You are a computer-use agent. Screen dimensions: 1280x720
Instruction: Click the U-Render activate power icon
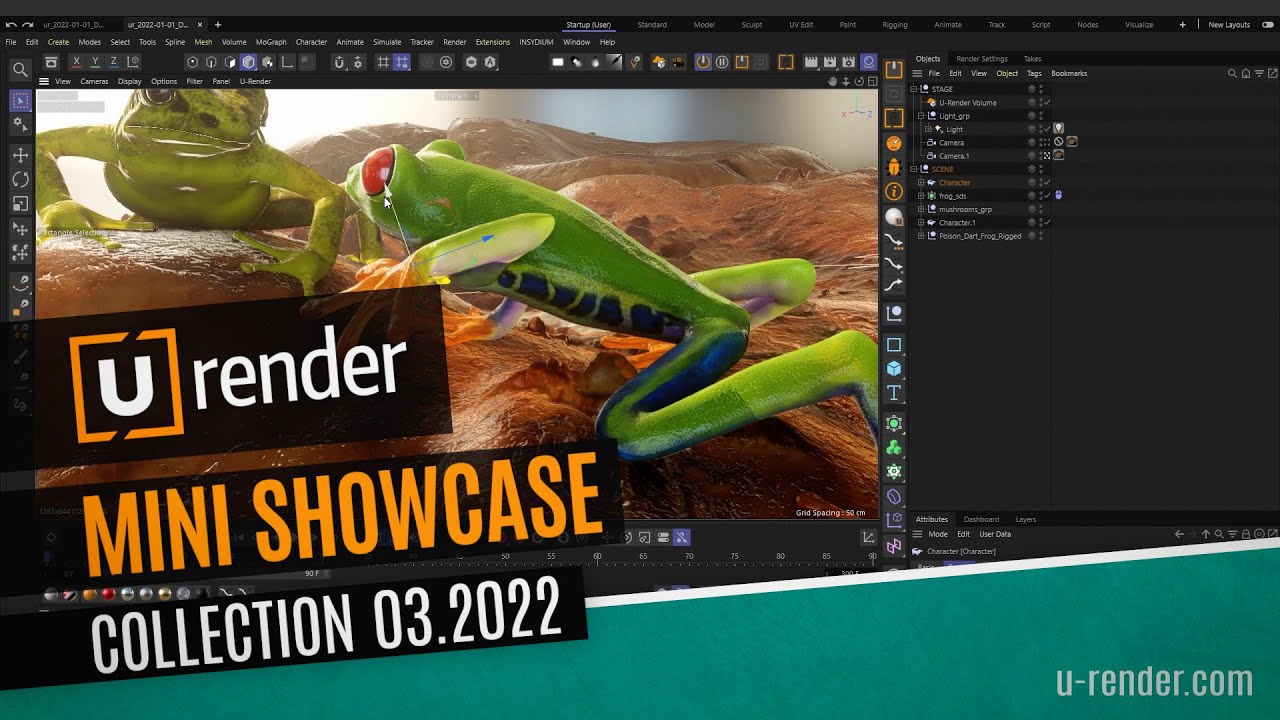[x=703, y=62]
